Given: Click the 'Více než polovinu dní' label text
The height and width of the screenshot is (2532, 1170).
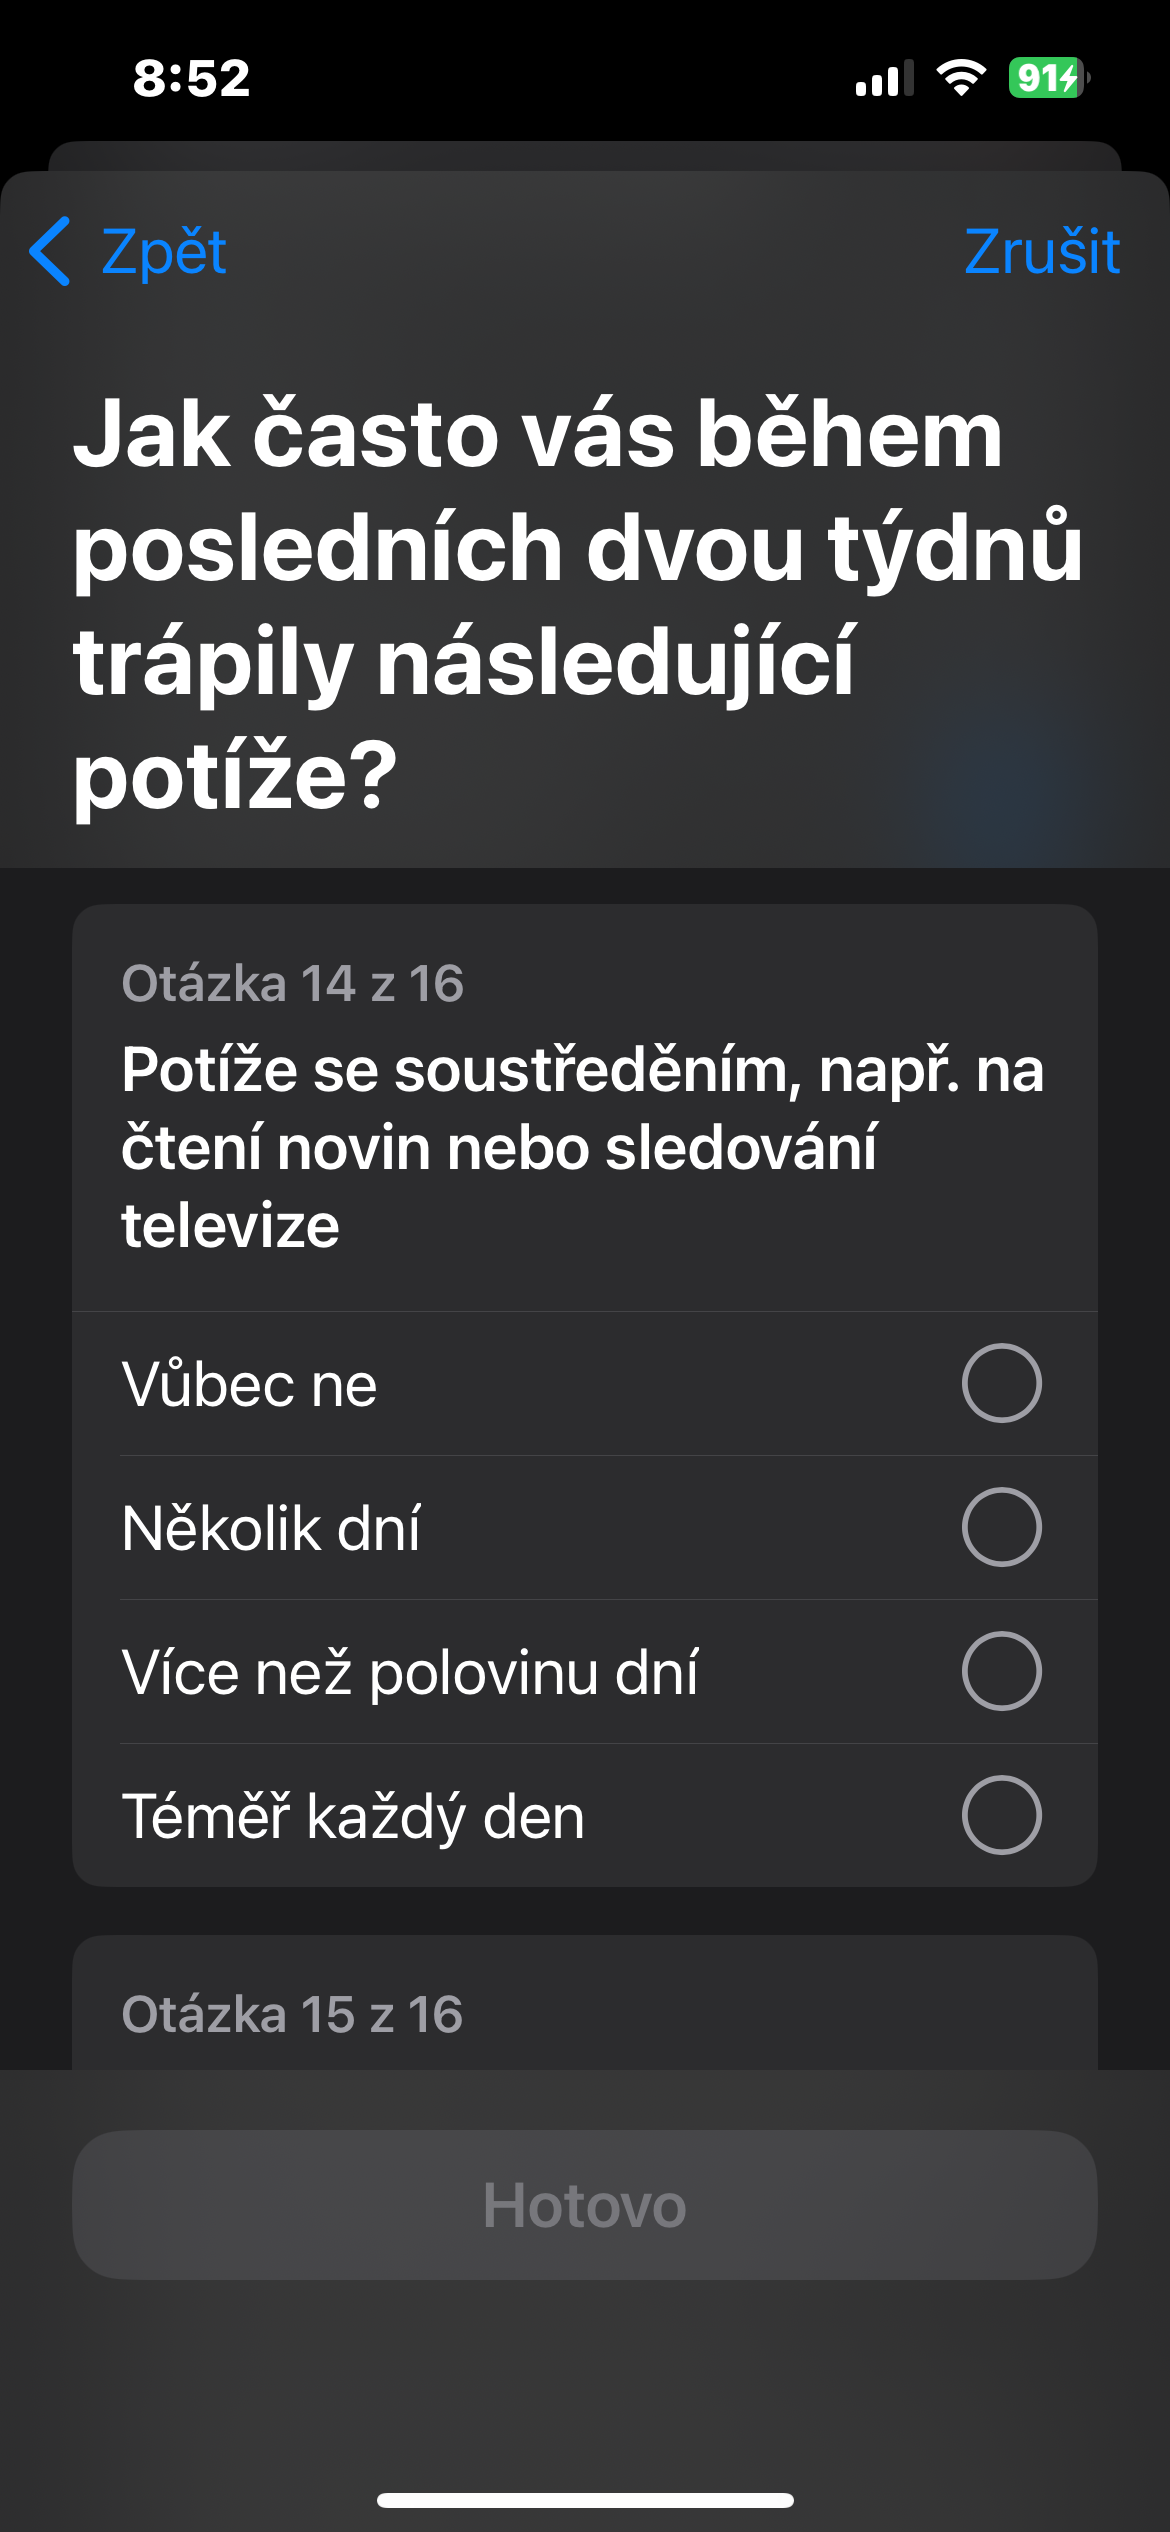Looking at the screenshot, I should pyautogui.click(x=410, y=1673).
